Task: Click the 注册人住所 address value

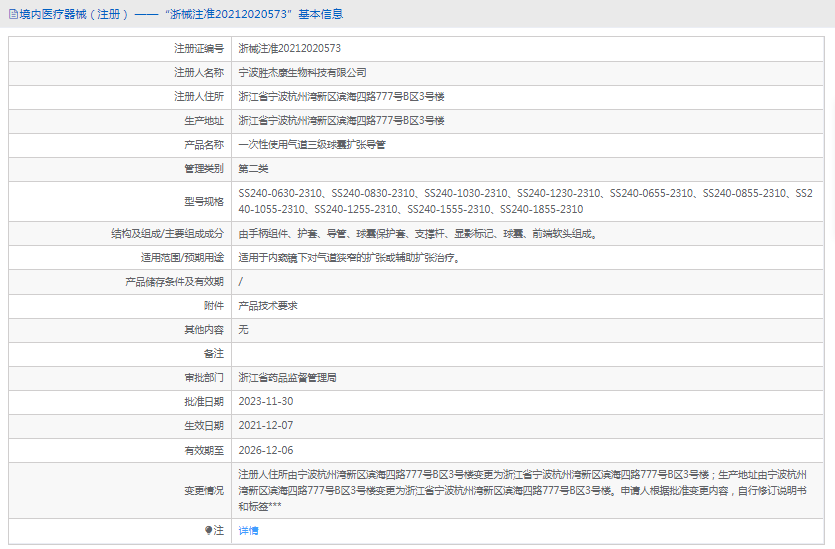Action: pyautogui.click(x=341, y=96)
